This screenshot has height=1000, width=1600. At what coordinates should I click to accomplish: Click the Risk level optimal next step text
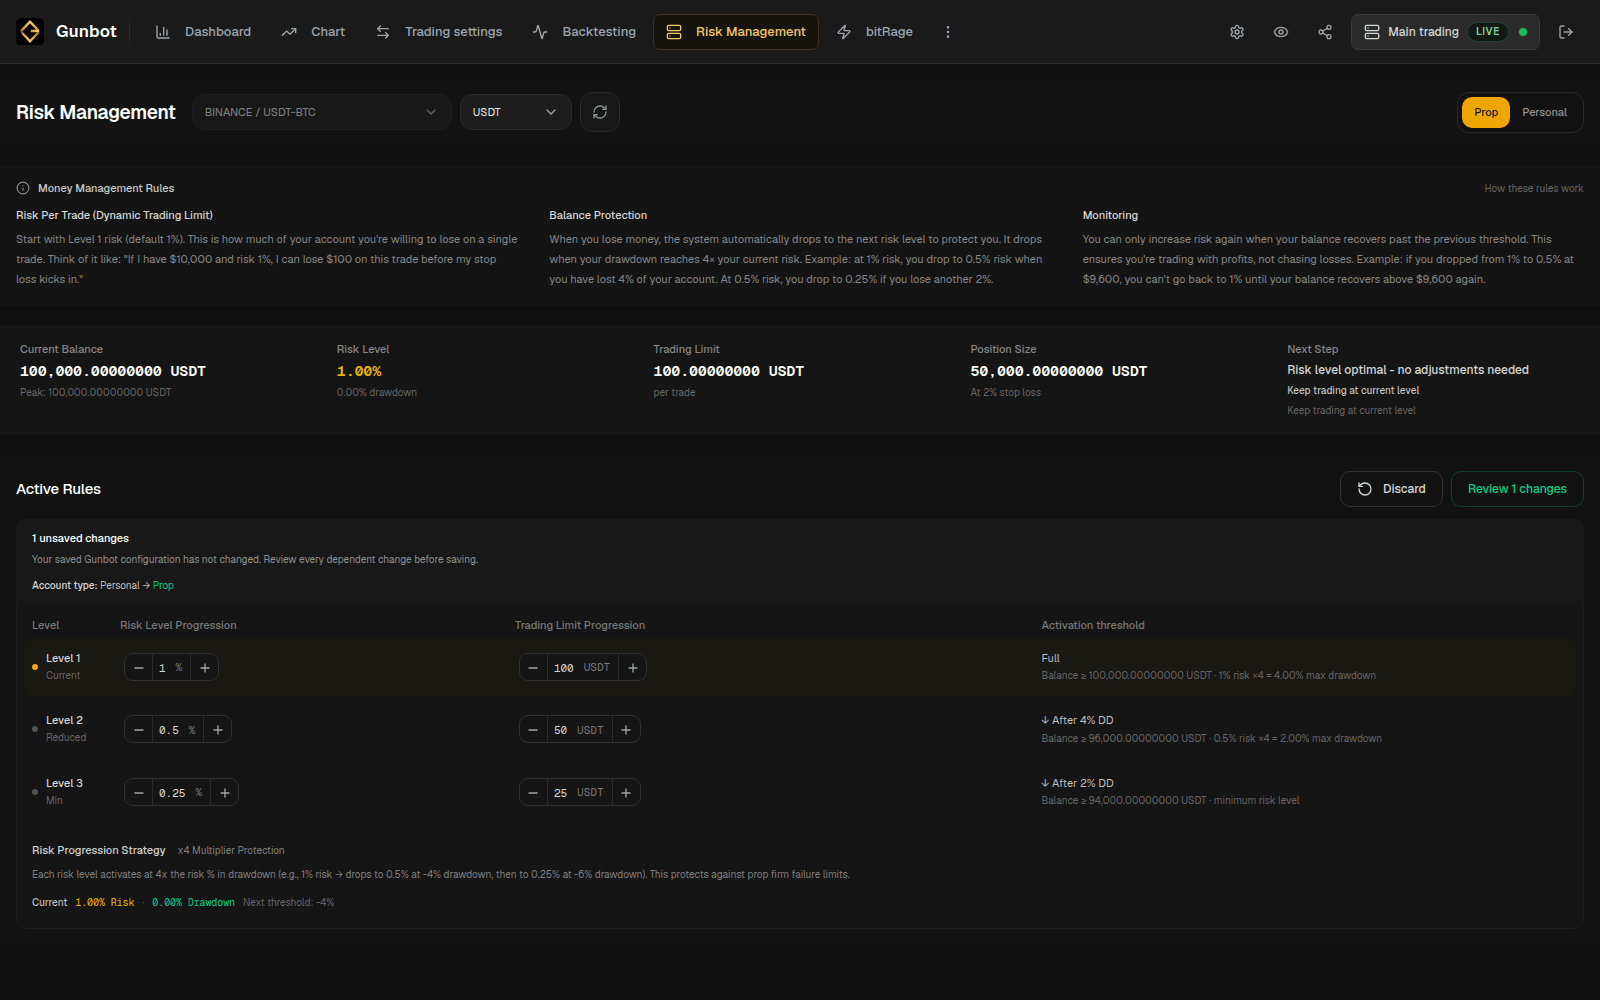tap(1408, 370)
